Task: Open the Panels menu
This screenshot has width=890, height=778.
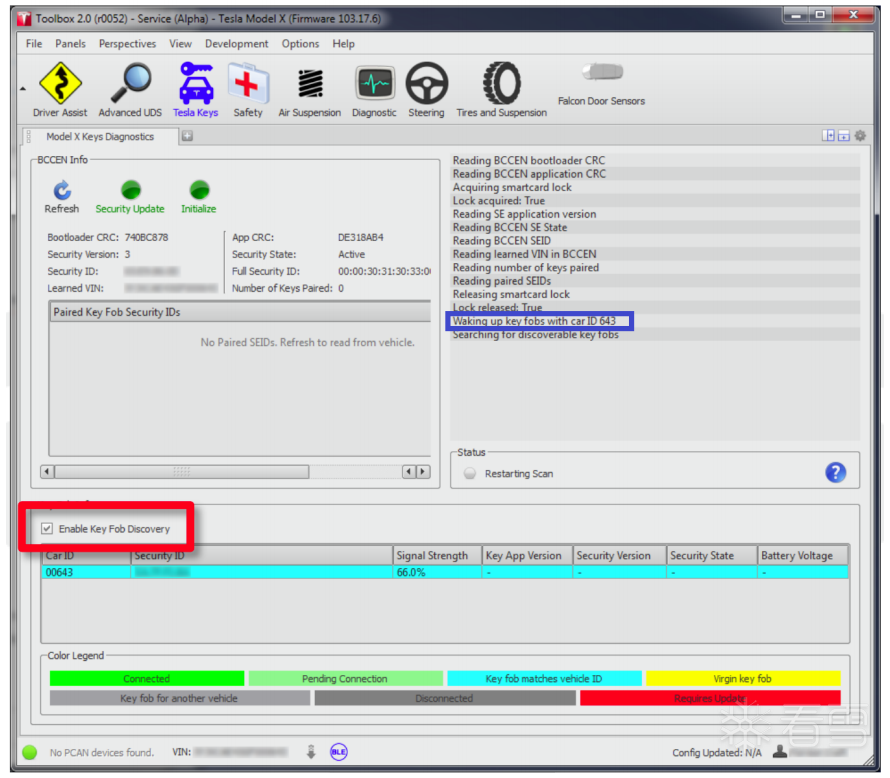Action: [70, 44]
